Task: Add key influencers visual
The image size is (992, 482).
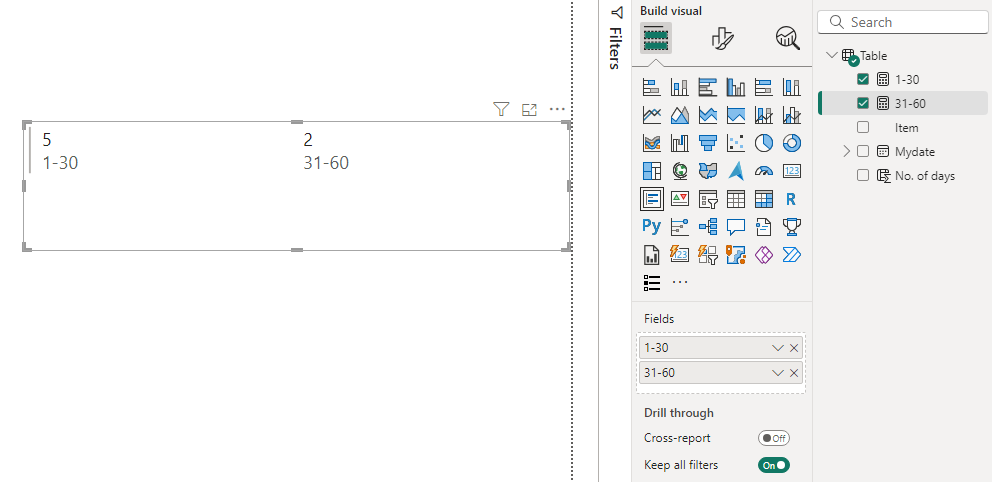Action: [679, 226]
